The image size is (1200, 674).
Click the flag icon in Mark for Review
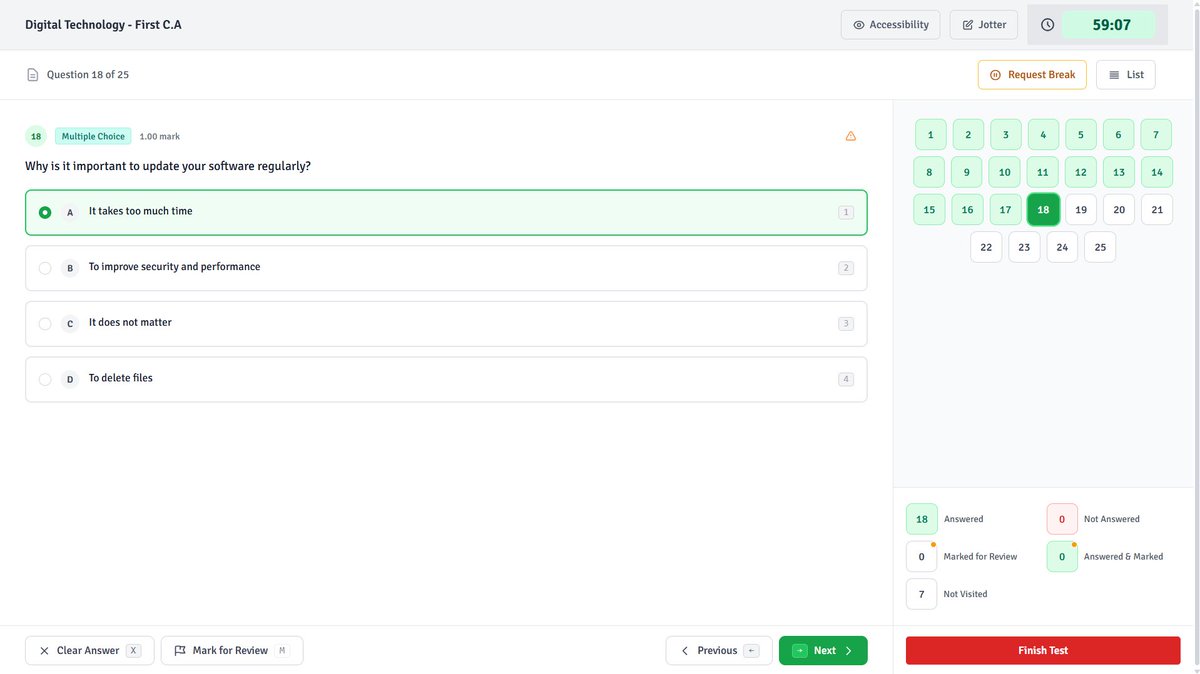coord(180,651)
